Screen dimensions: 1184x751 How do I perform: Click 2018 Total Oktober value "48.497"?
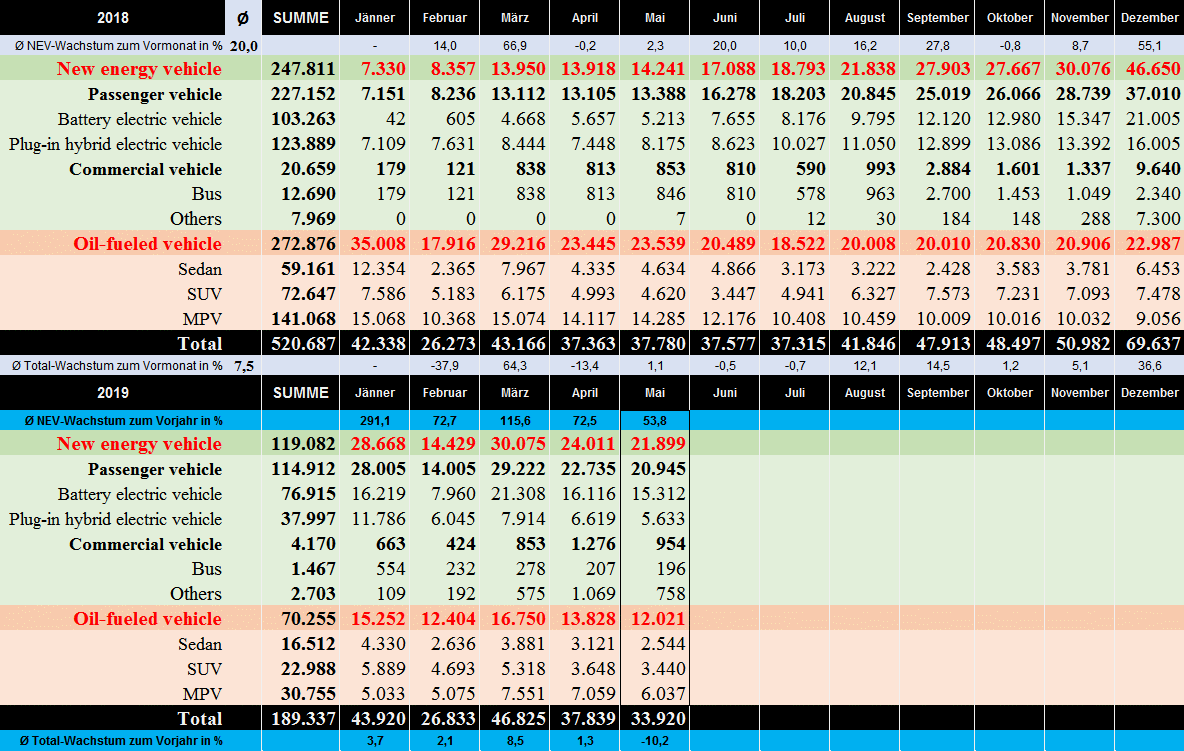tap(1013, 343)
